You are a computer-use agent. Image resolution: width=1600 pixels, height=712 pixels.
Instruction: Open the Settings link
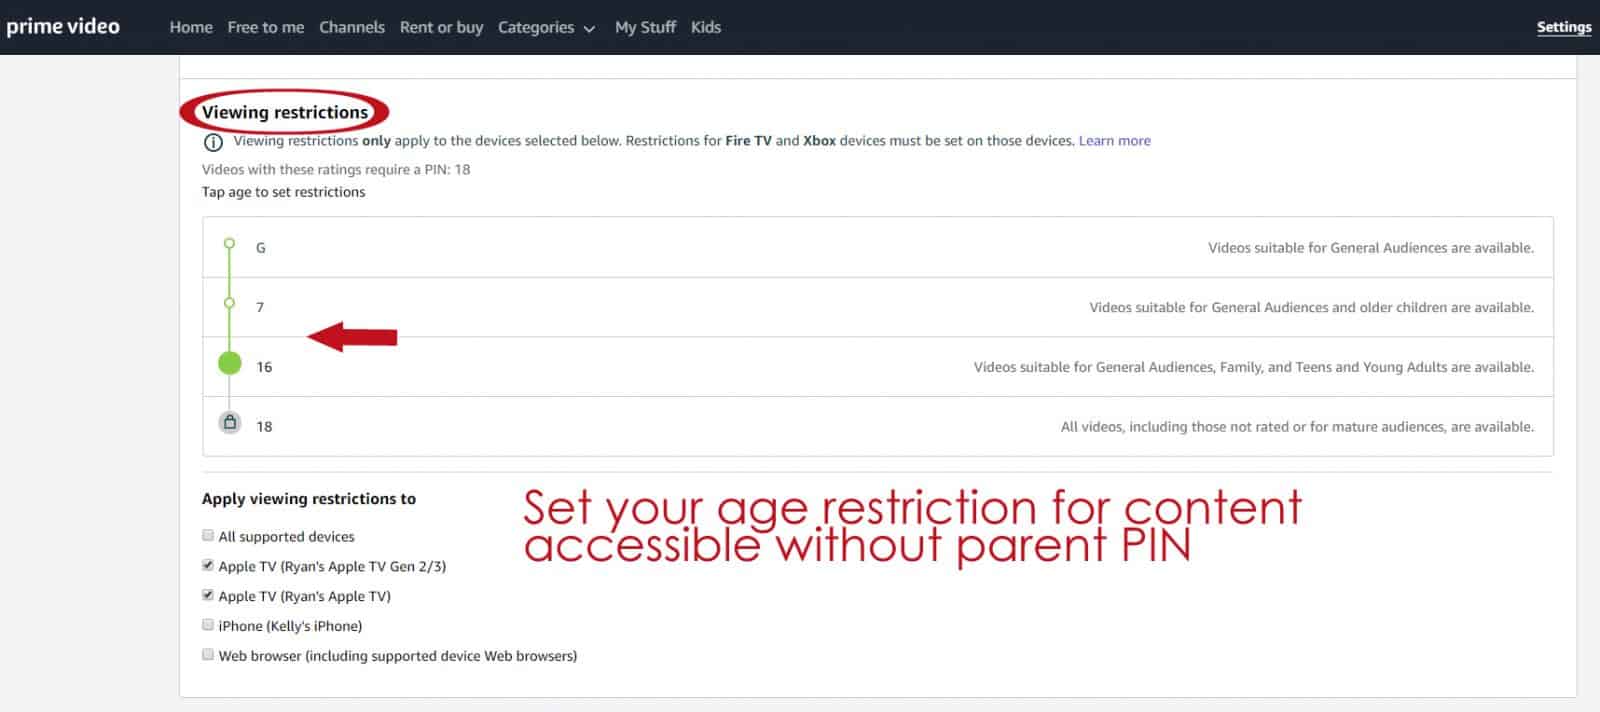(x=1564, y=27)
